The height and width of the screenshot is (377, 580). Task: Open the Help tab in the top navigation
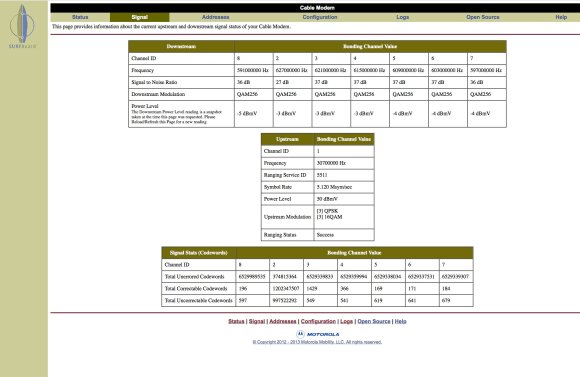point(561,17)
